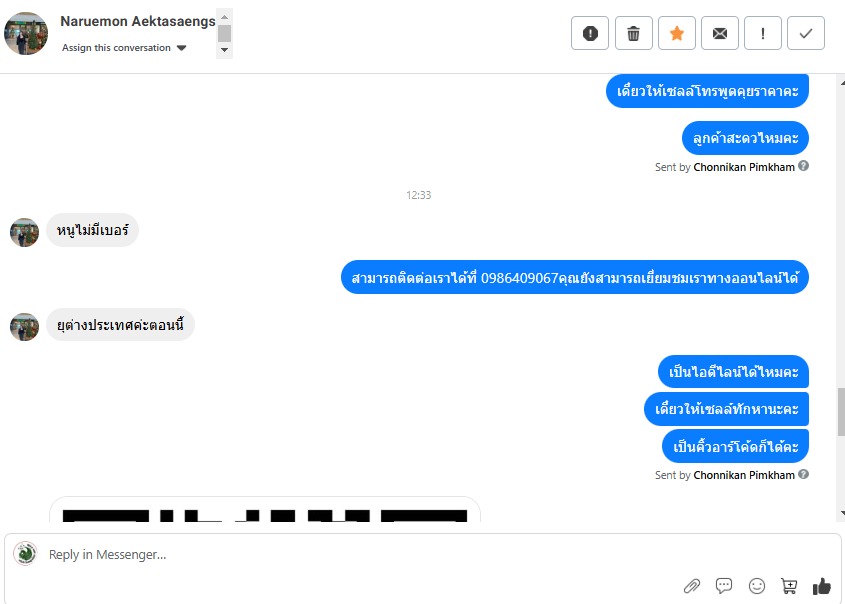
Task: Mark conversation as done checkmark
Action: pos(806,33)
